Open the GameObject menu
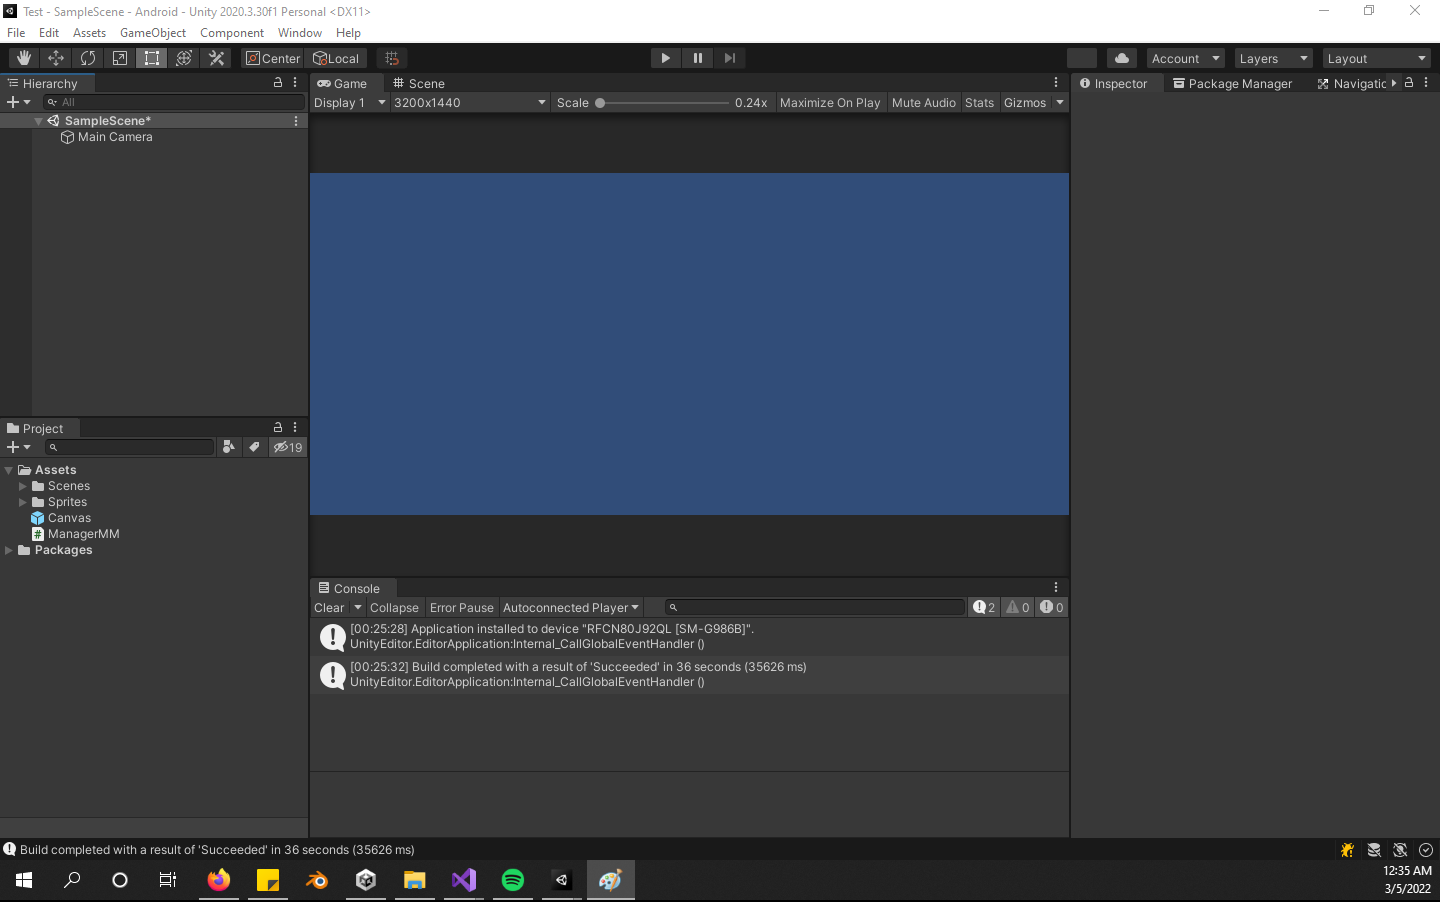The height and width of the screenshot is (902, 1440). click(152, 32)
